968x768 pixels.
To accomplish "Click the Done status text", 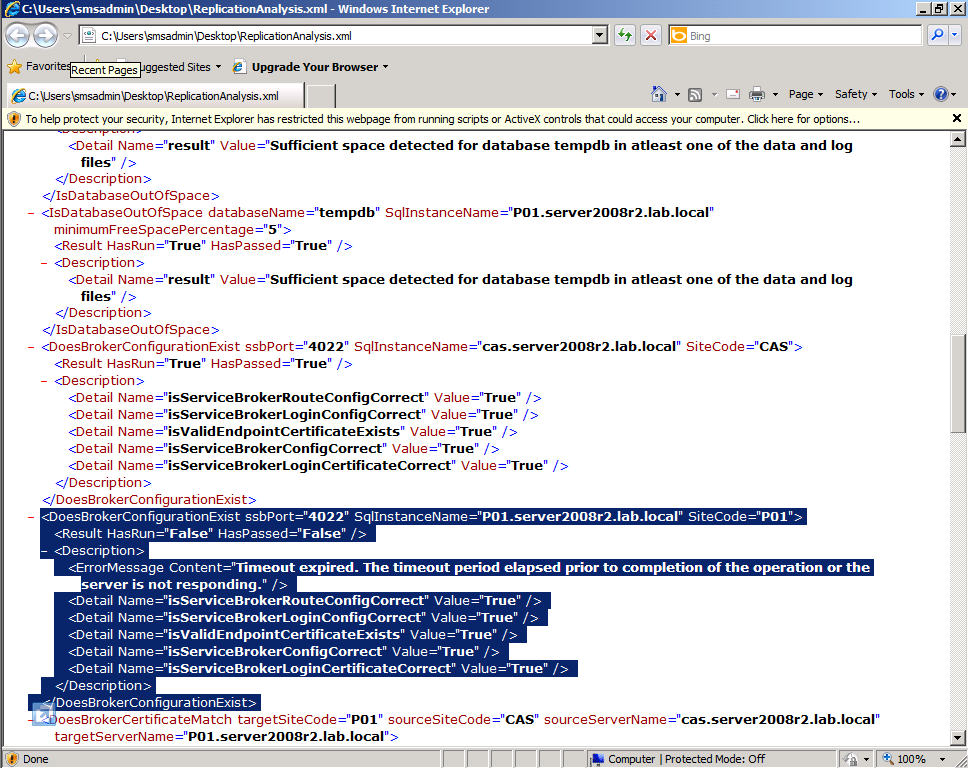I will pyautogui.click(x=35, y=759).
